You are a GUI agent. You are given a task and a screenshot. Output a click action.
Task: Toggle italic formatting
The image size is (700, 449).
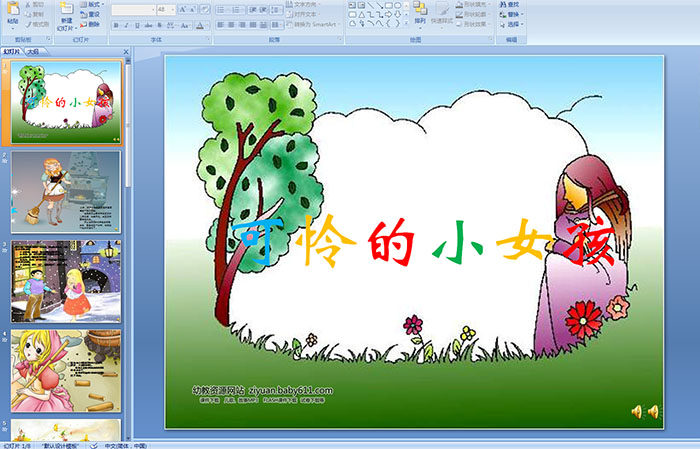click(x=124, y=25)
